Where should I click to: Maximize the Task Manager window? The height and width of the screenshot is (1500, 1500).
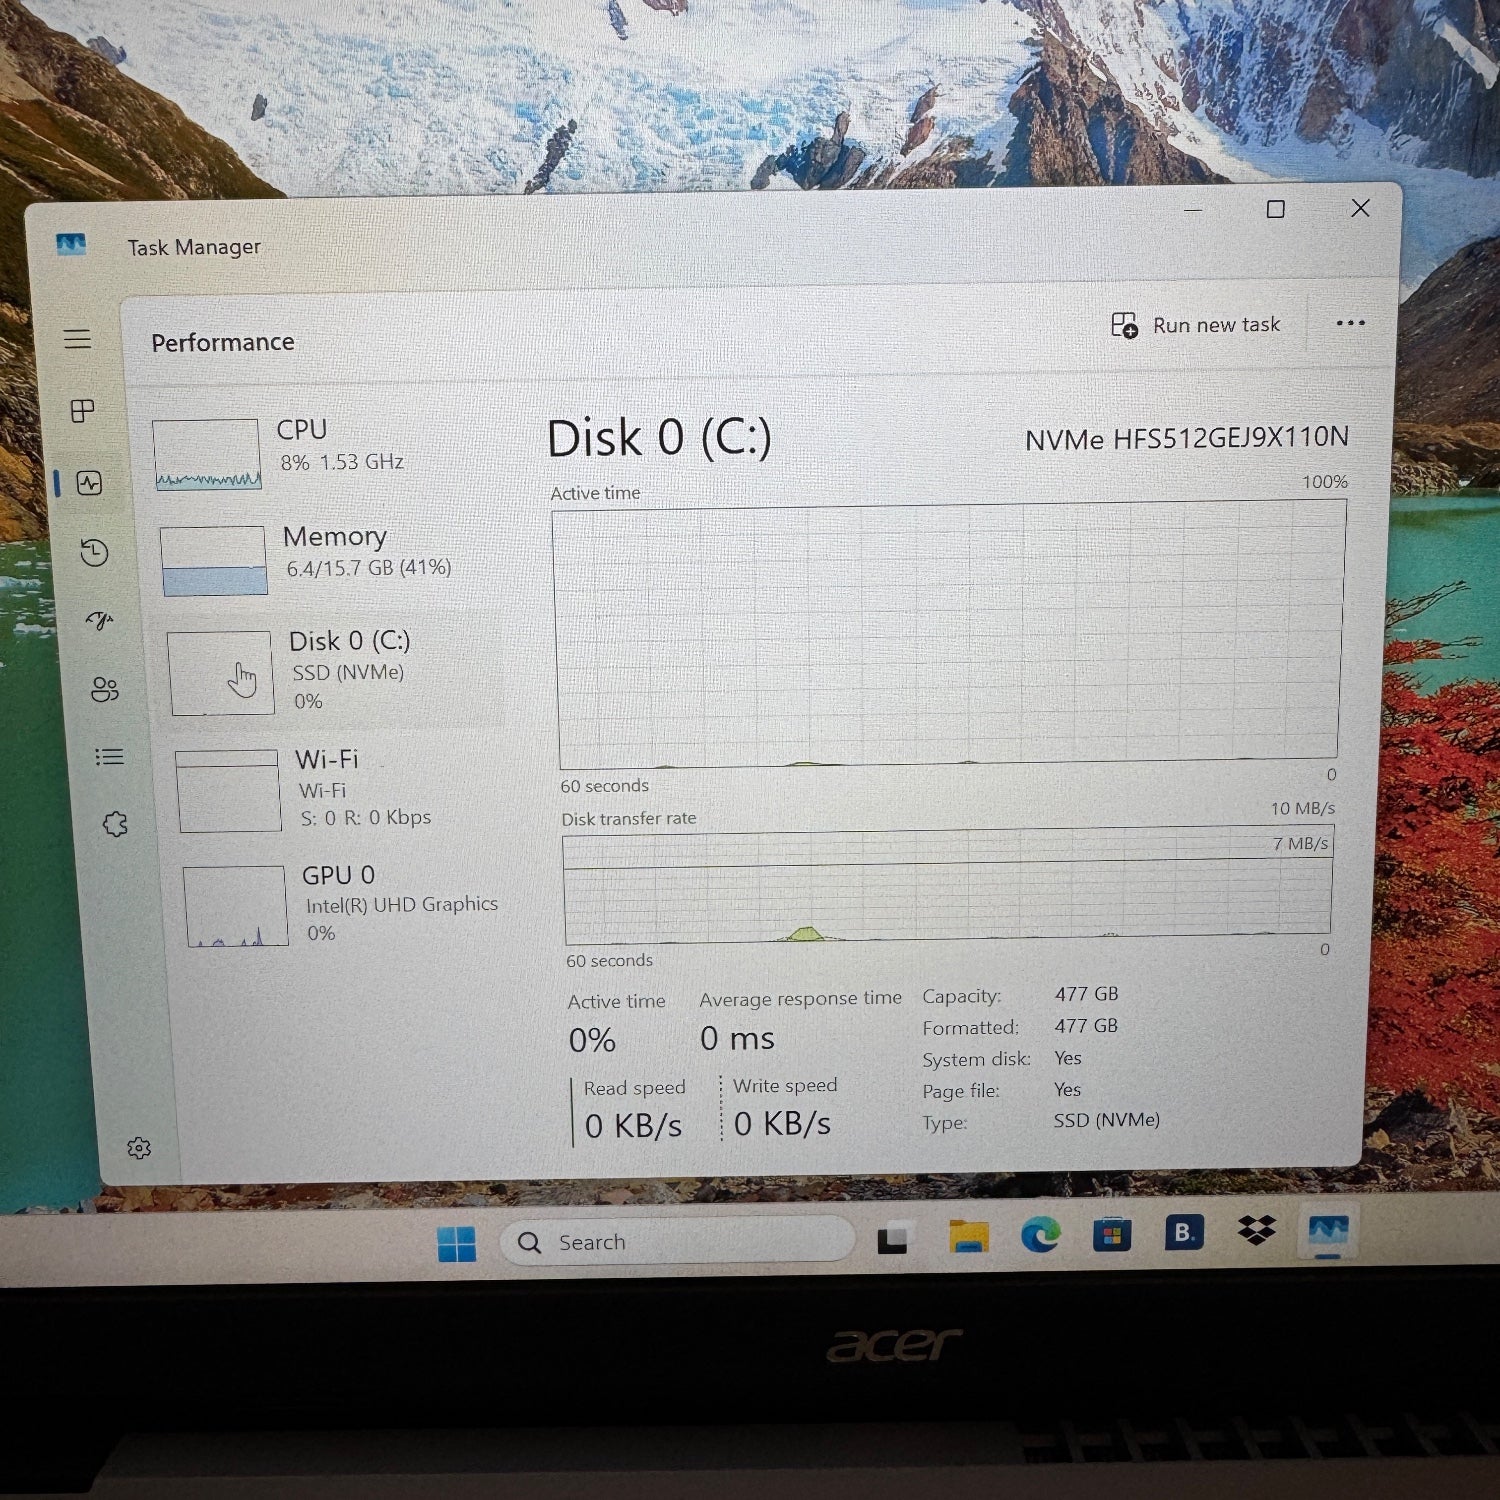point(1275,209)
